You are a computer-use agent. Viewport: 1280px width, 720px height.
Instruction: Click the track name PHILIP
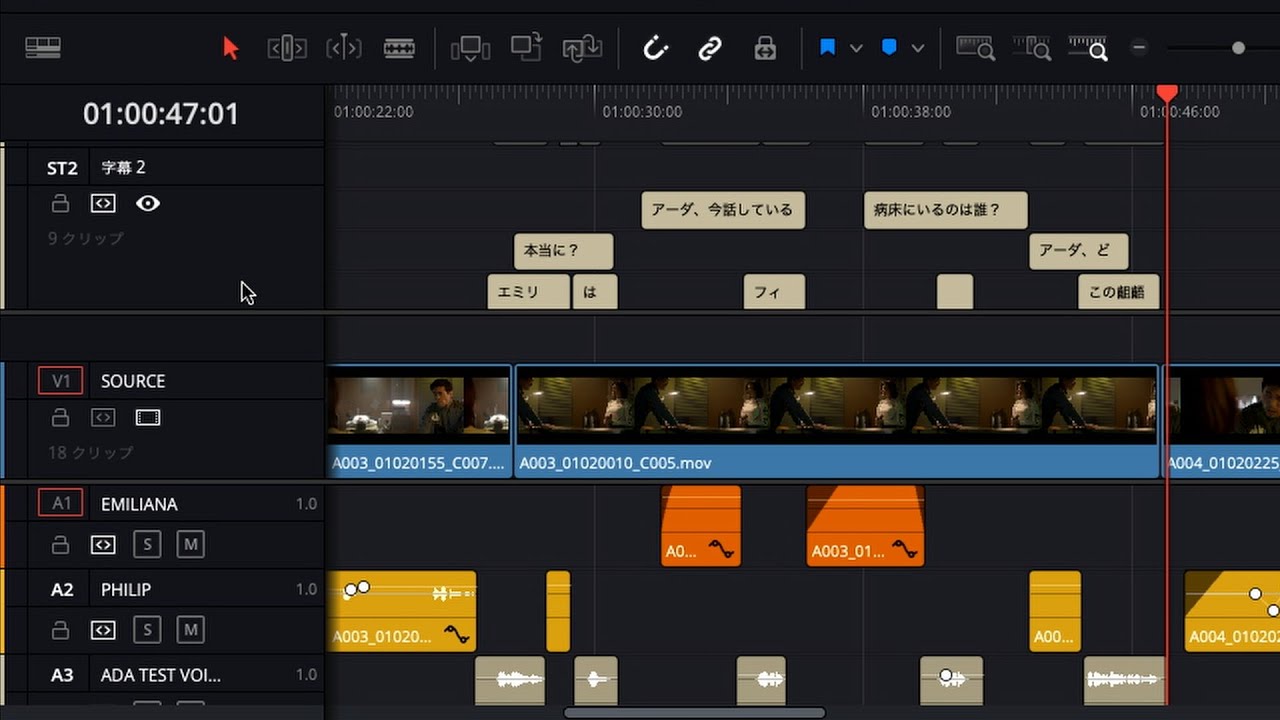126,590
